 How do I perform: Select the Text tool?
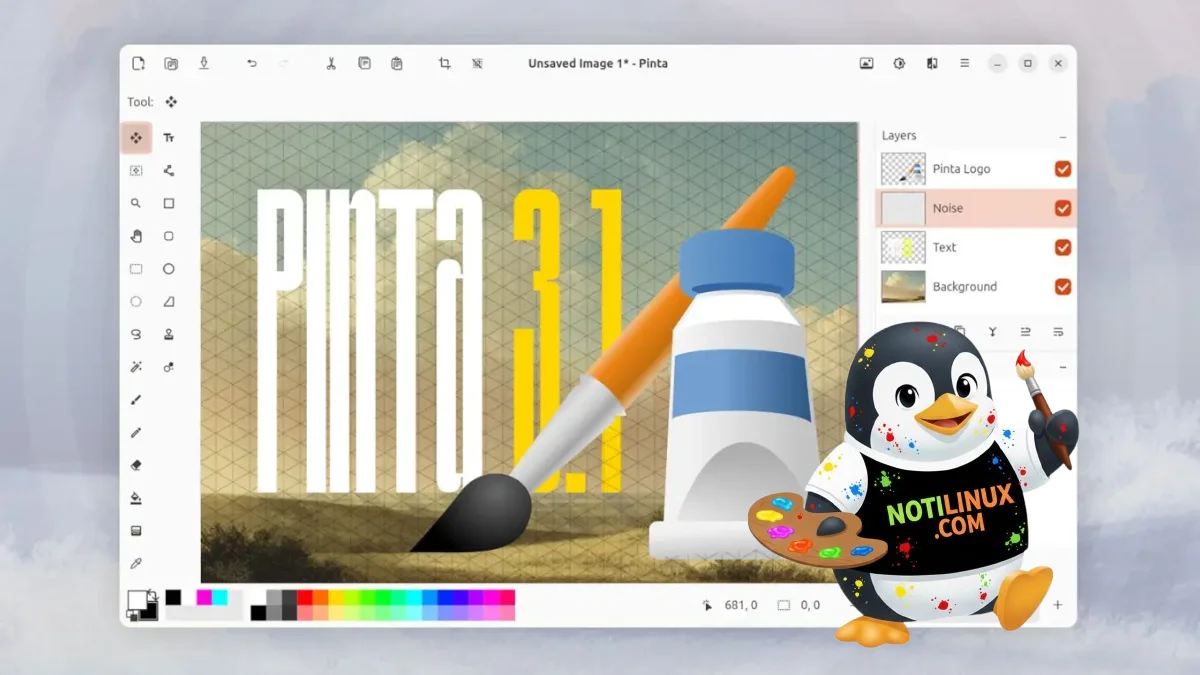tap(169, 138)
